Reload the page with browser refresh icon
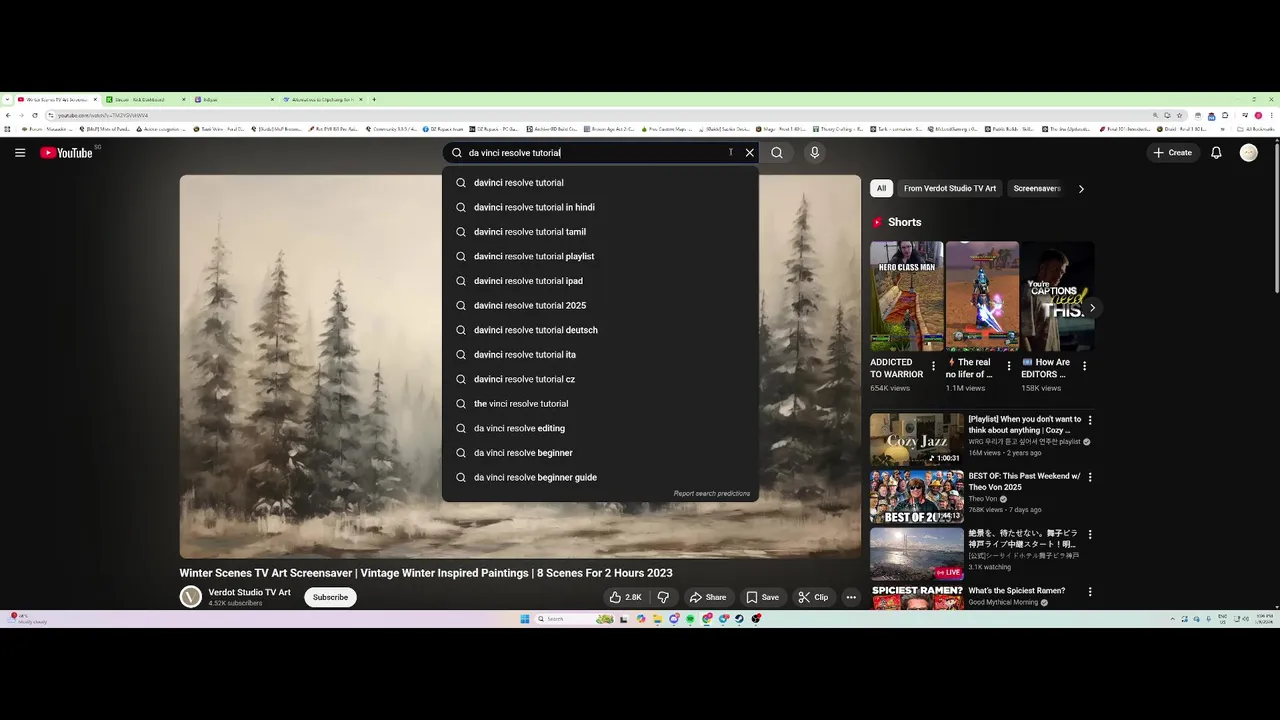1280x720 pixels. (35, 115)
